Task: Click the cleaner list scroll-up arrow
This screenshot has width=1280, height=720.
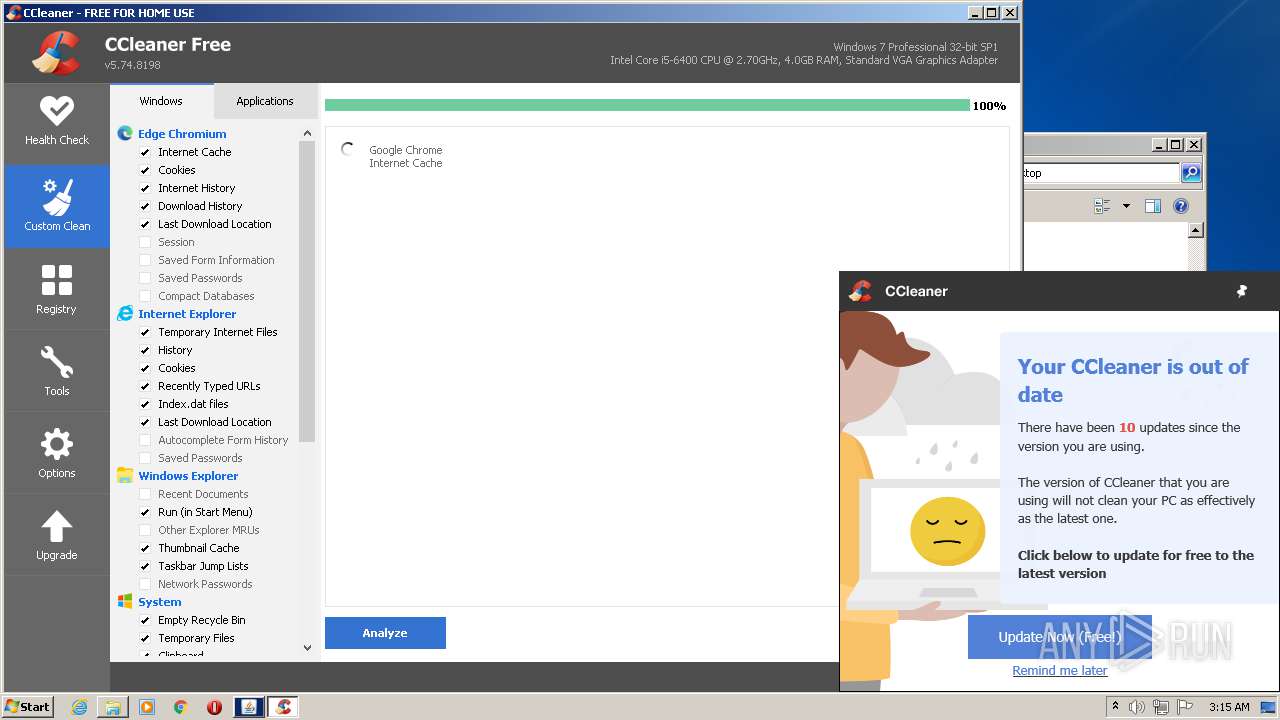Action: (307, 133)
